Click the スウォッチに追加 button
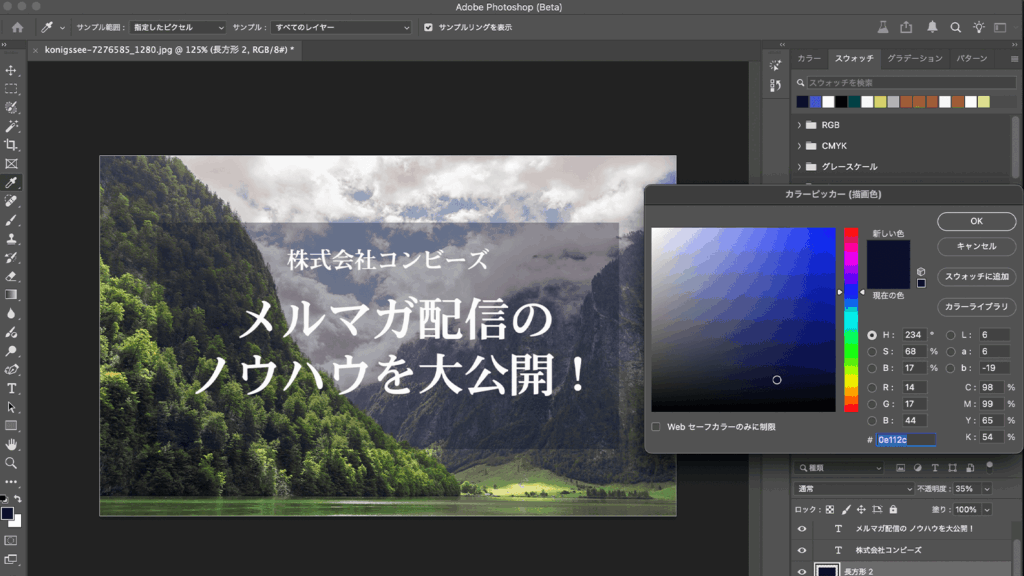This screenshot has width=1024, height=576. click(x=976, y=276)
